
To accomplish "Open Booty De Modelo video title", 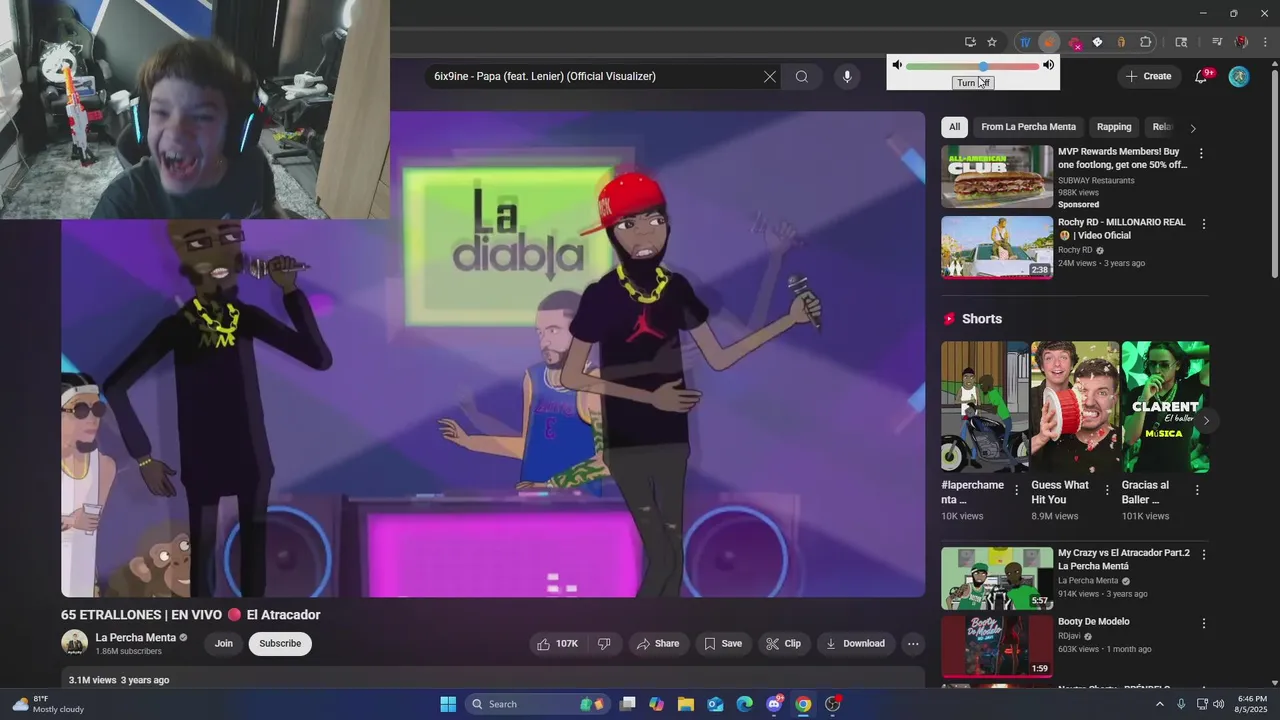I will [x=1094, y=621].
